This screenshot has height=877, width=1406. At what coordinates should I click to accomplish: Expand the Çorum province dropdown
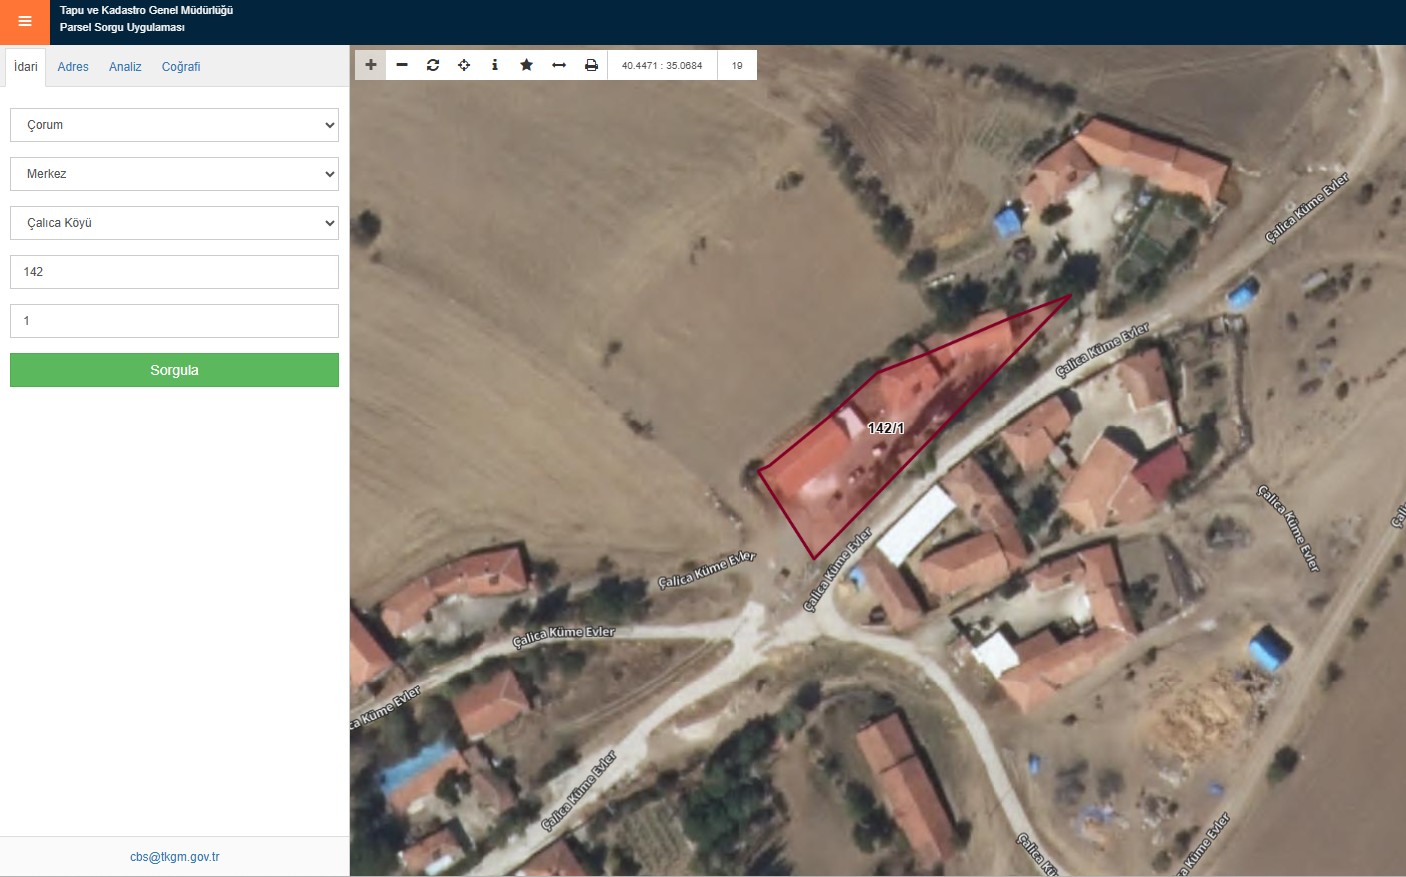click(x=174, y=125)
